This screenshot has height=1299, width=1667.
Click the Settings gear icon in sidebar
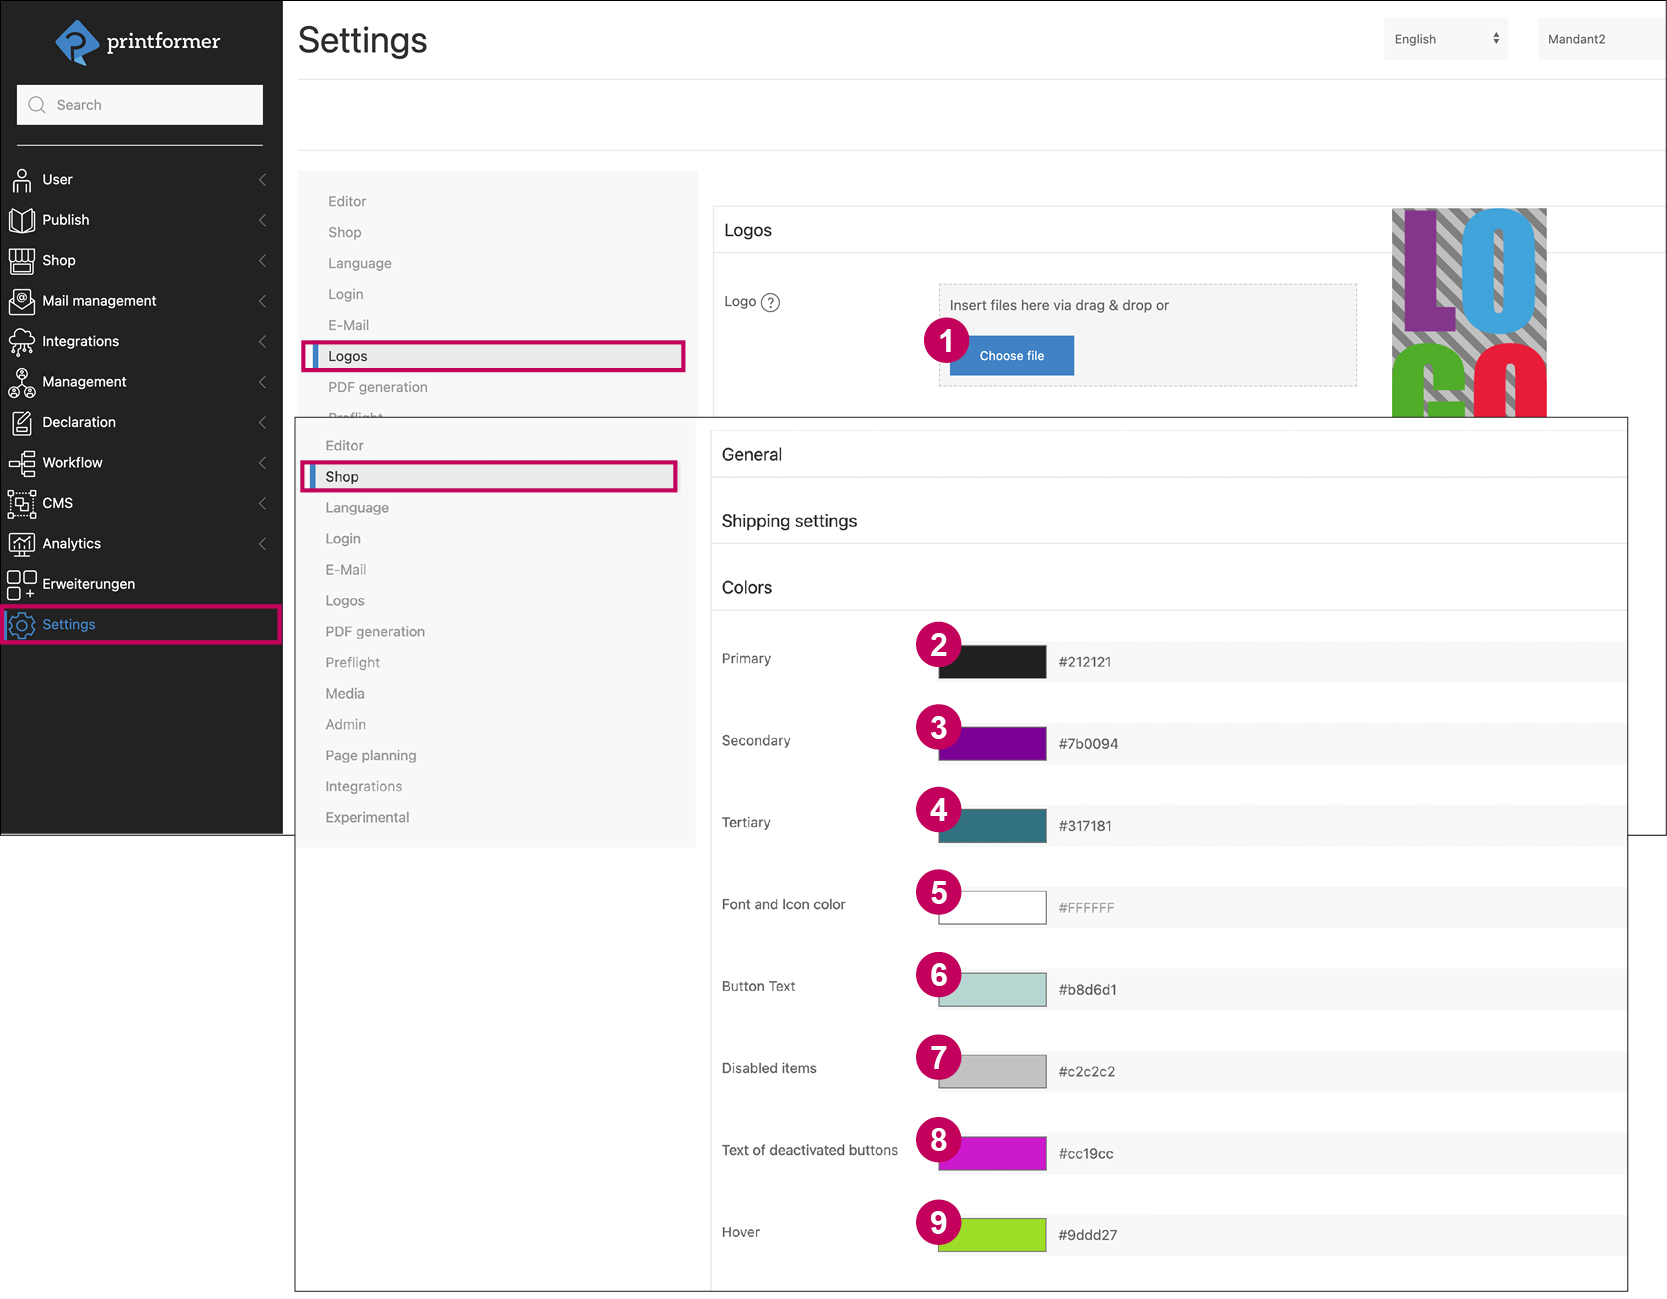click(x=22, y=624)
